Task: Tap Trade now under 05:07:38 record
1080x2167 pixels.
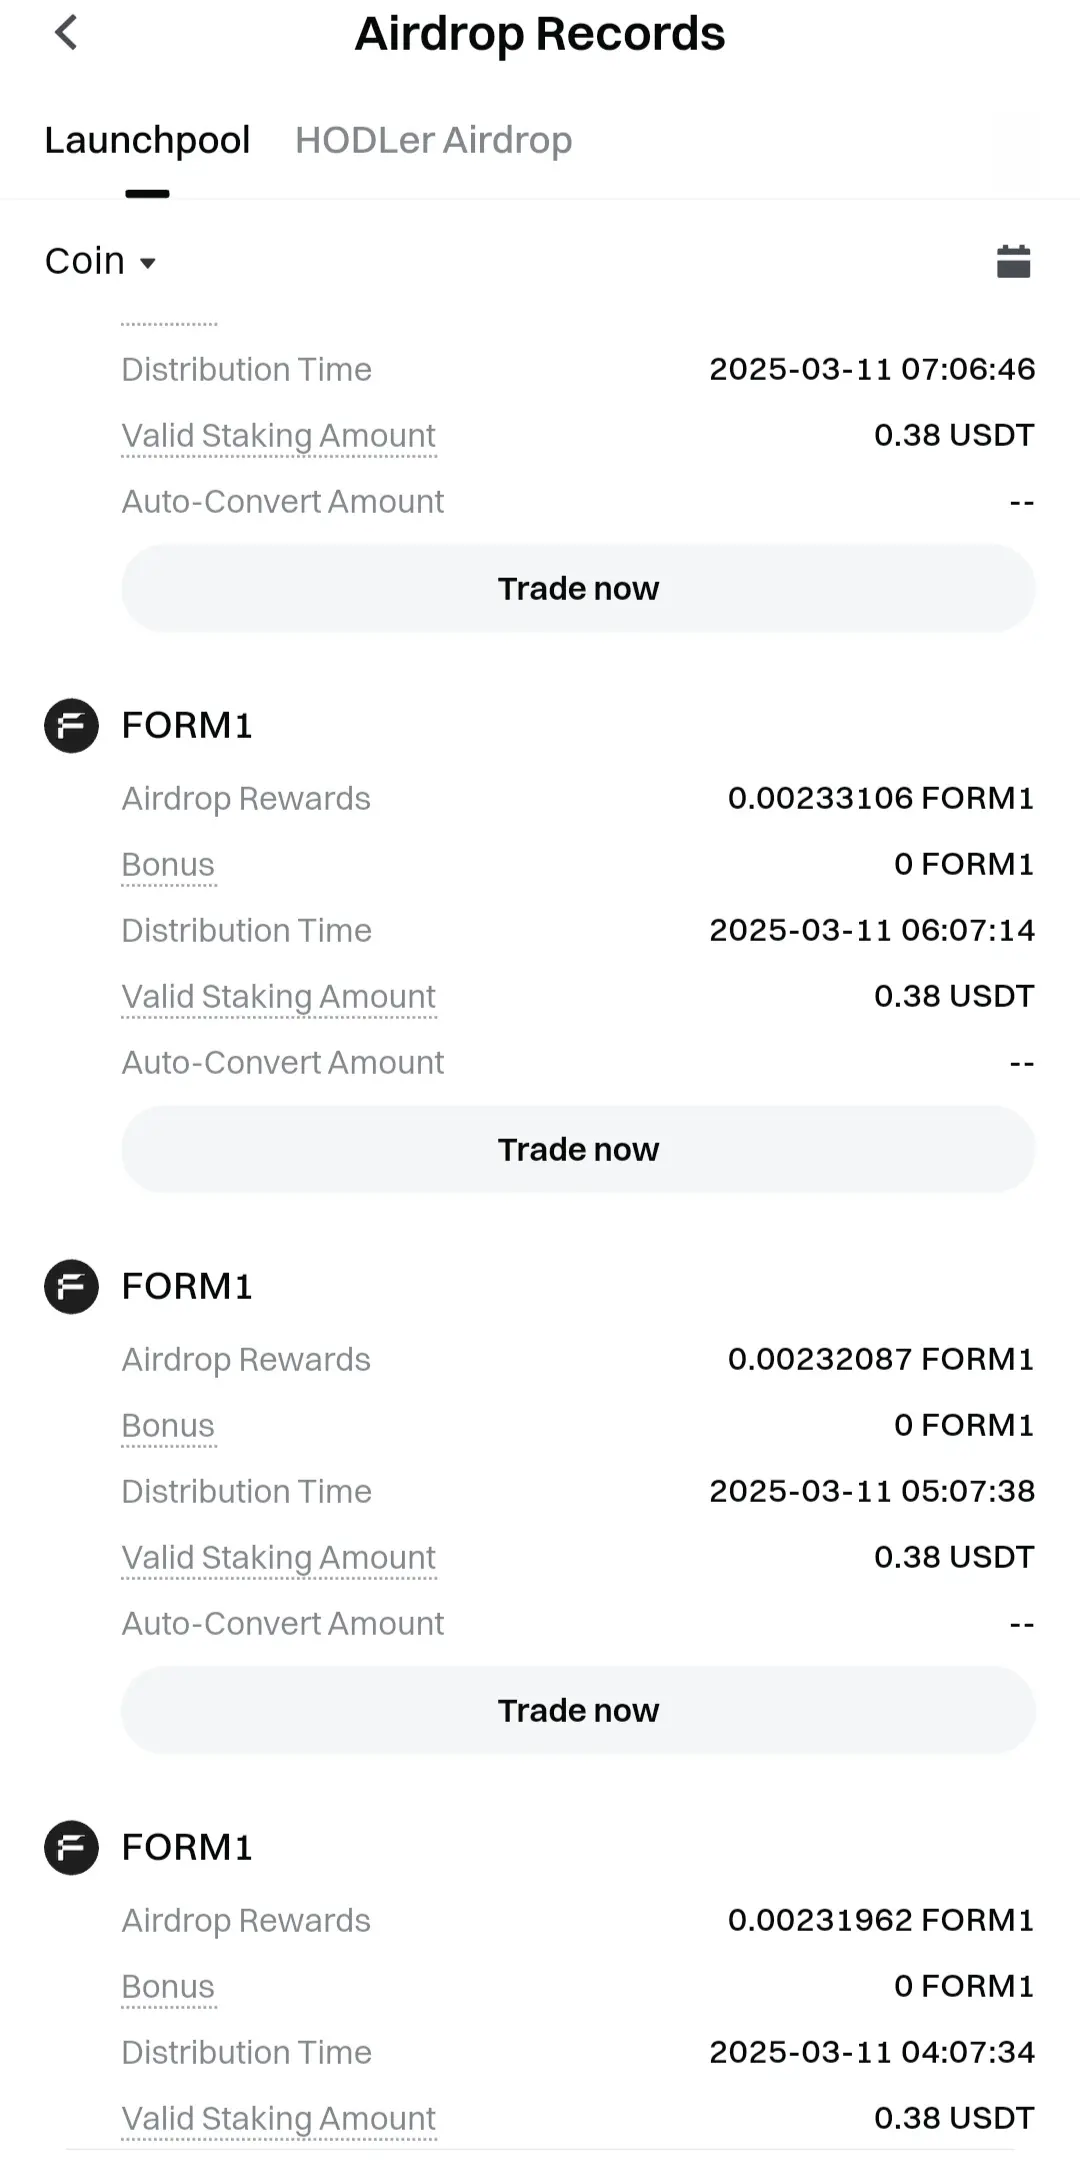Action: (x=578, y=1710)
